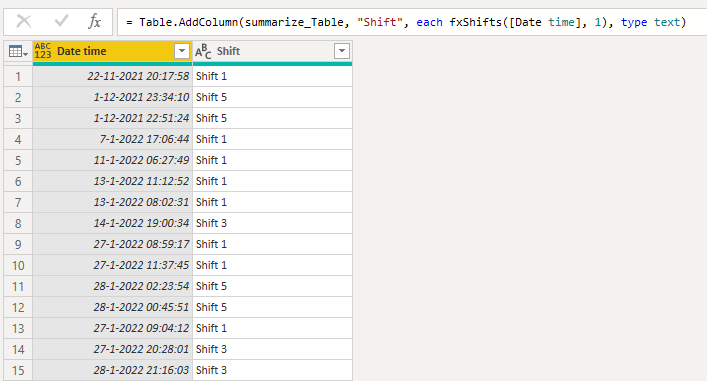Click the ABC123 data type icon
The width and height of the screenshot is (707, 381).
click(x=43, y=51)
